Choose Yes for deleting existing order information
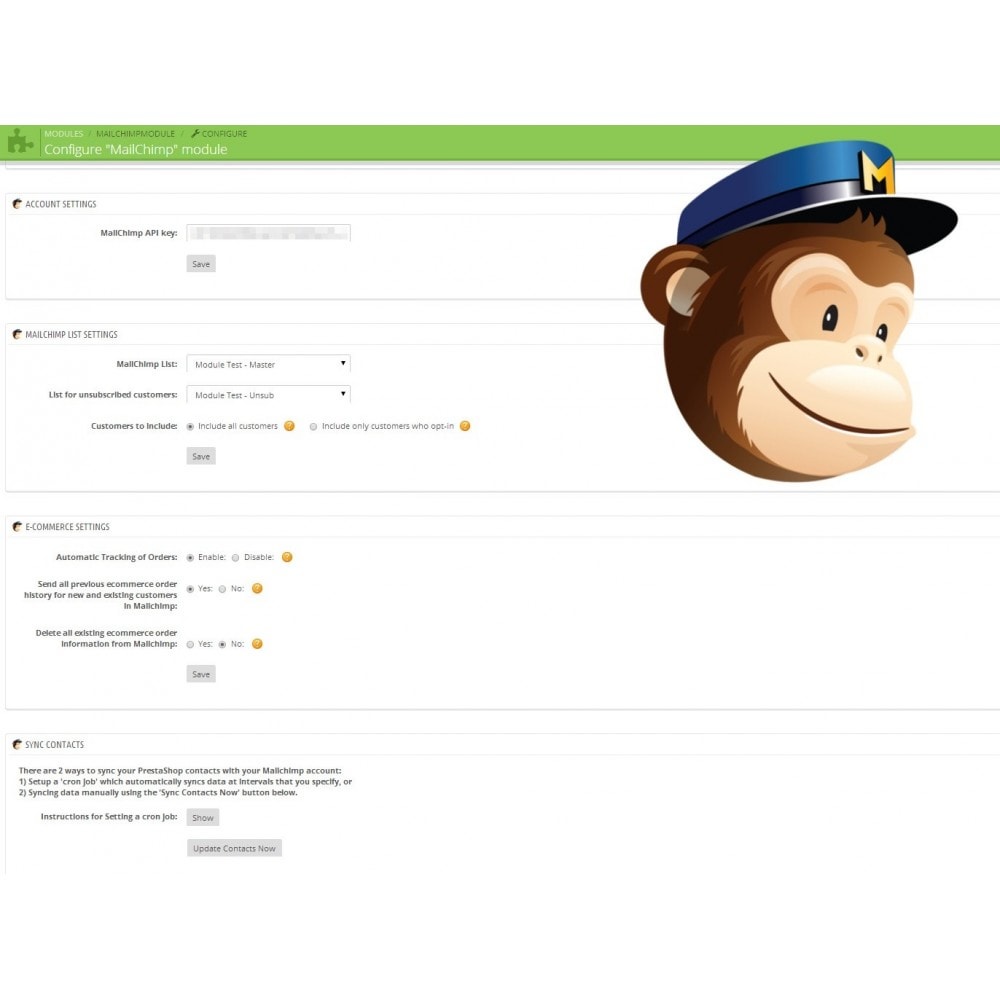This screenshot has width=1000, height=1000. point(190,645)
